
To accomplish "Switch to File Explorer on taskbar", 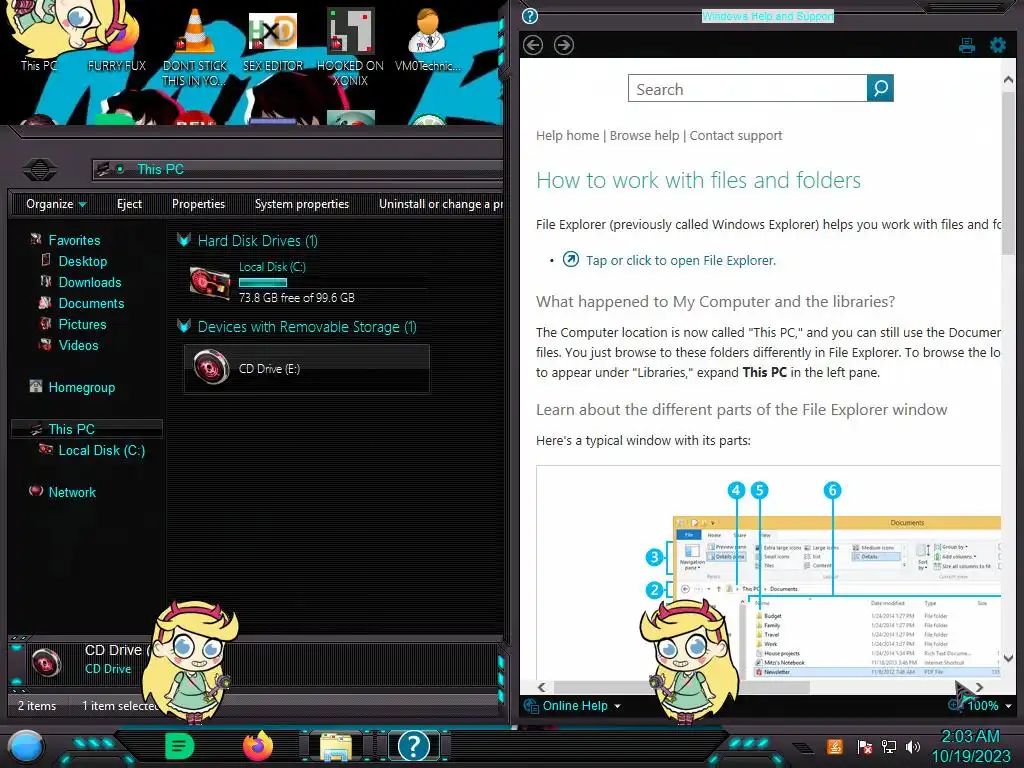I will (x=336, y=746).
